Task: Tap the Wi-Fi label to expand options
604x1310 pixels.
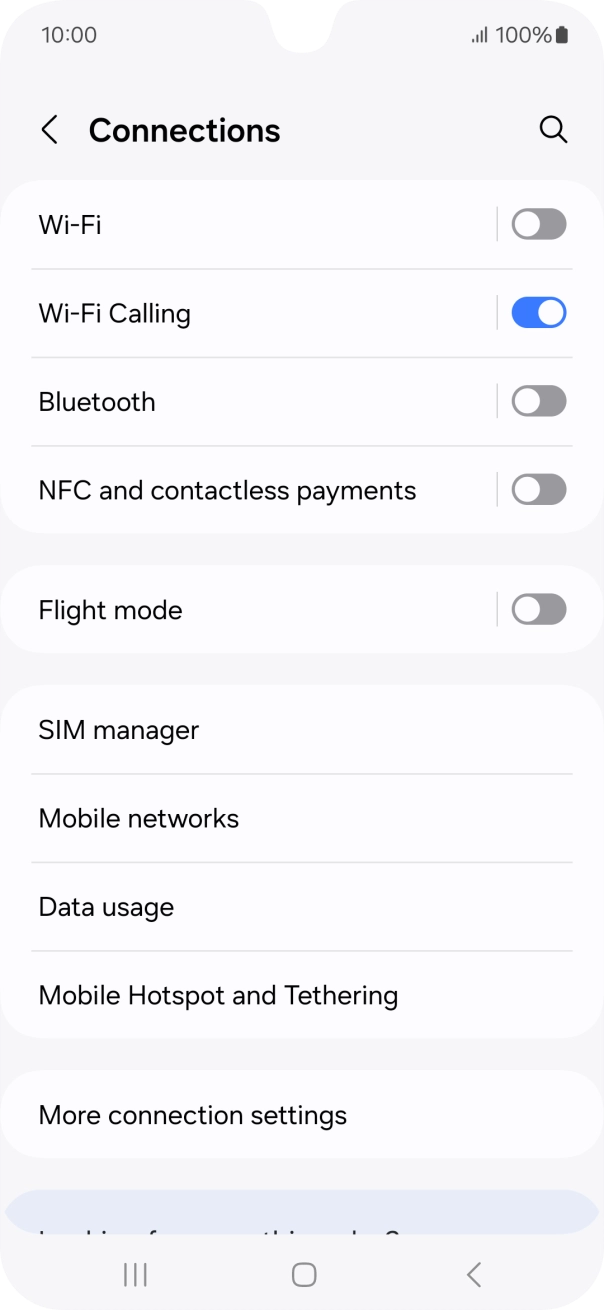Action: point(69,224)
